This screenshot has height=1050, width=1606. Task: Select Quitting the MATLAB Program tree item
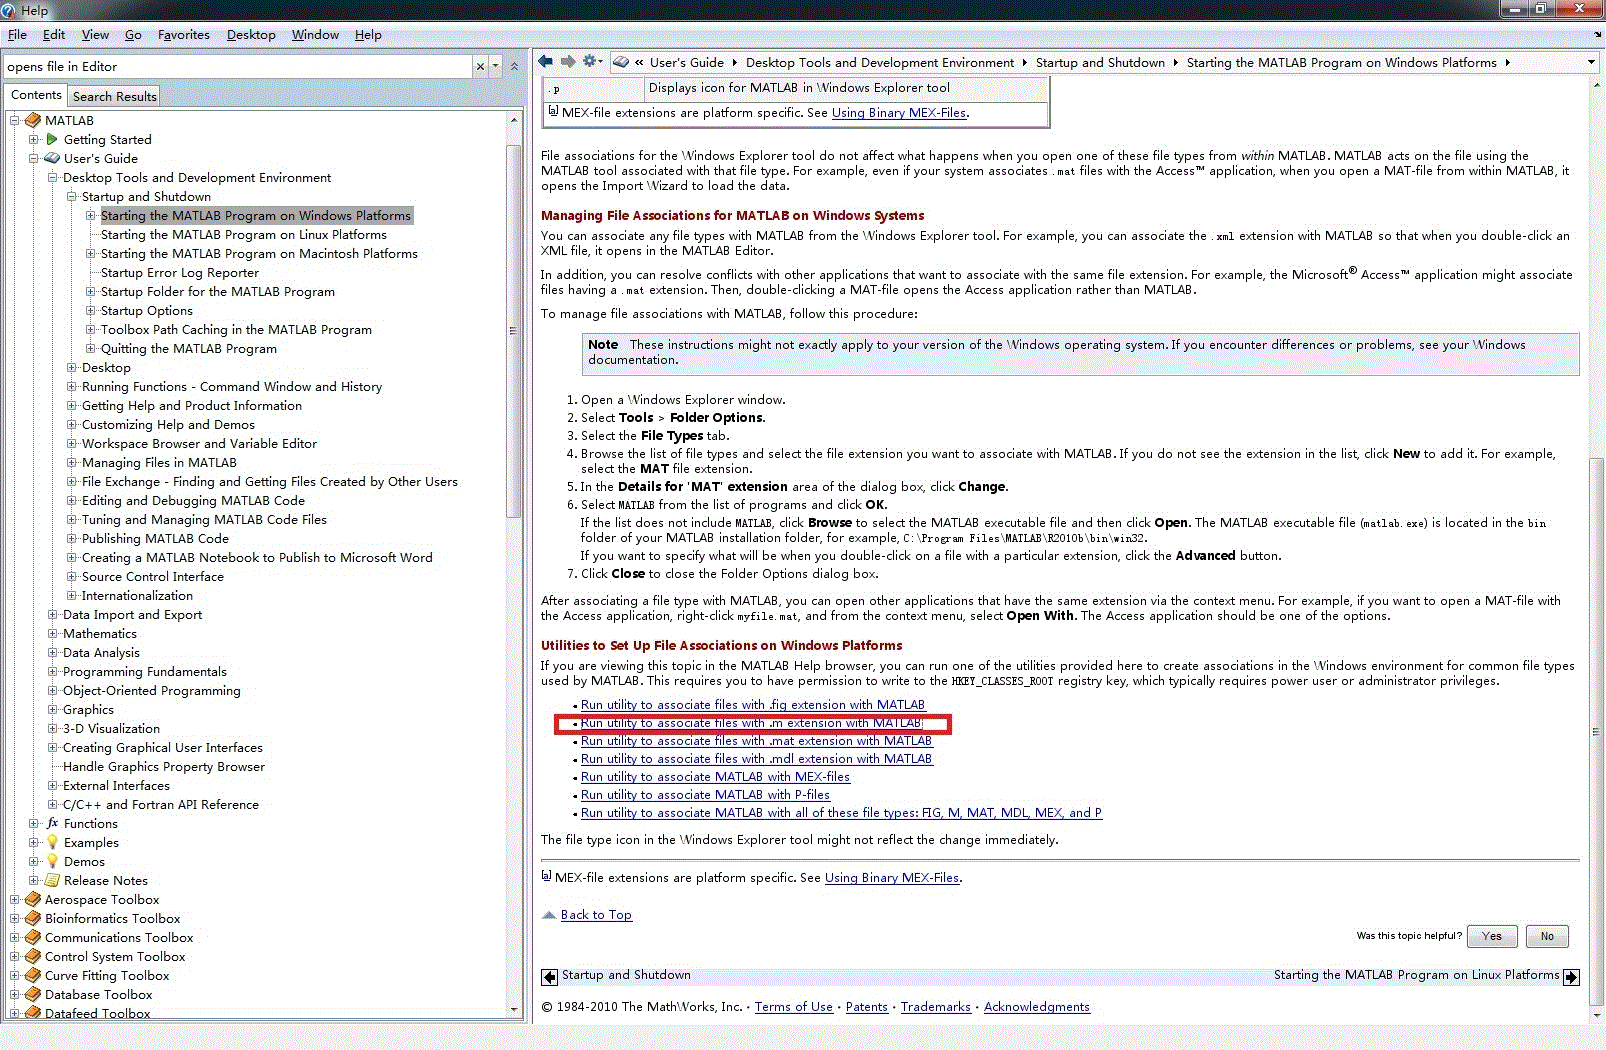click(x=189, y=348)
